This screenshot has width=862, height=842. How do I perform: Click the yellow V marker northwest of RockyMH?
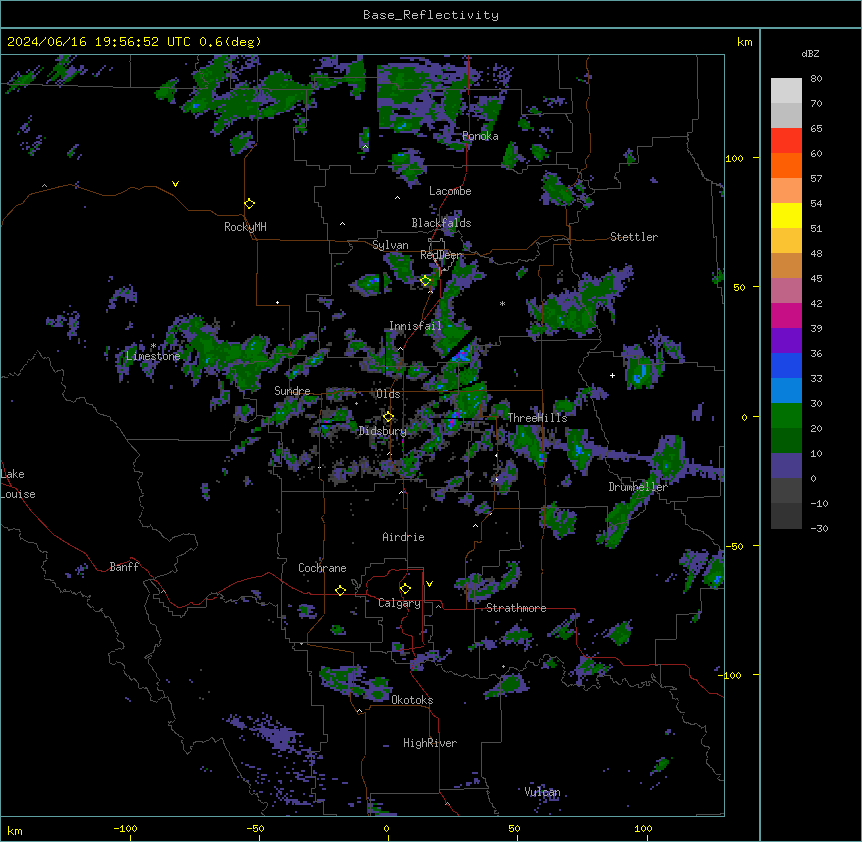175,184
